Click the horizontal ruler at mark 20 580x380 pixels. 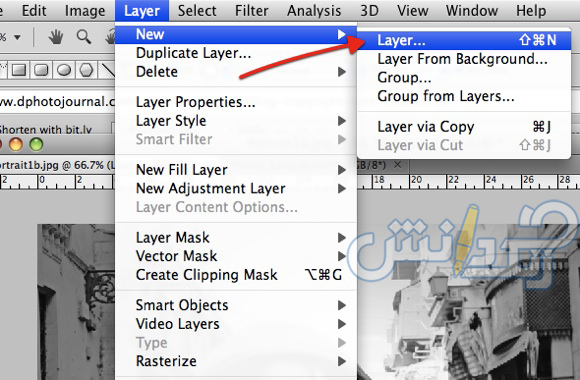[417, 180]
